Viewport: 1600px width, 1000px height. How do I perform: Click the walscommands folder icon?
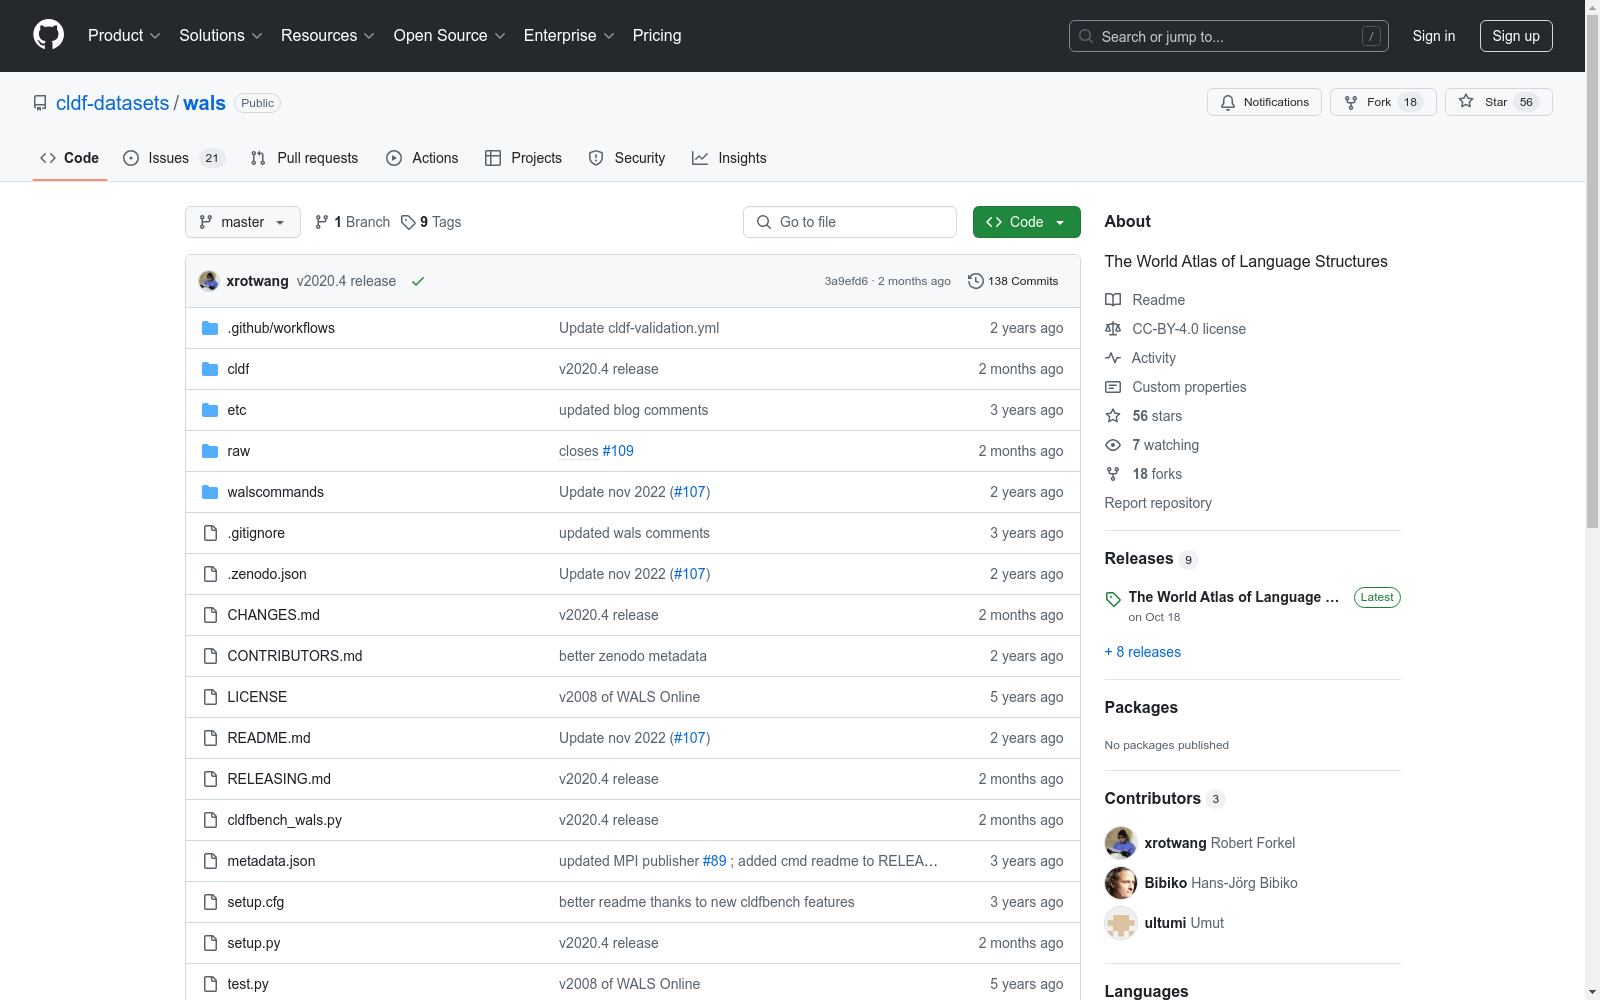(210, 492)
